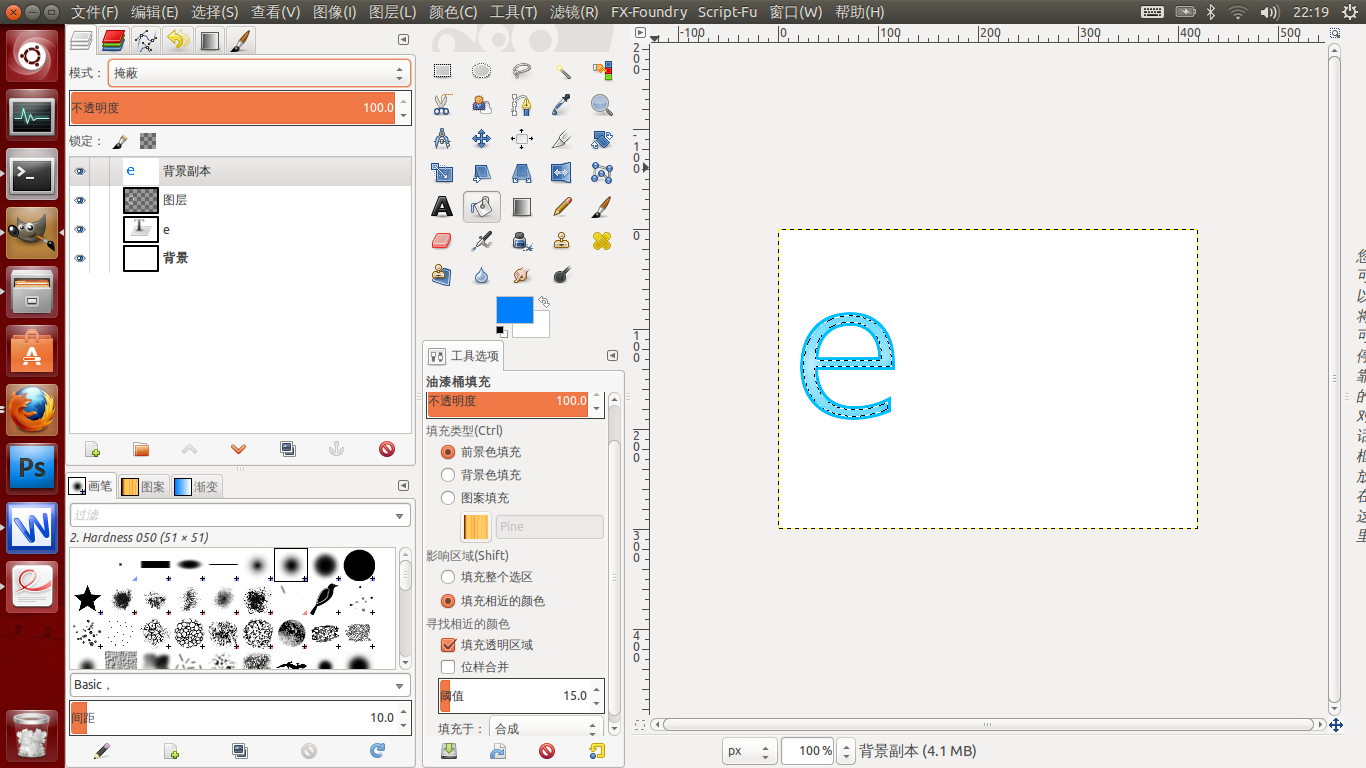1366x768 pixels.
Task: Anchor the floating layer
Action: point(337,450)
